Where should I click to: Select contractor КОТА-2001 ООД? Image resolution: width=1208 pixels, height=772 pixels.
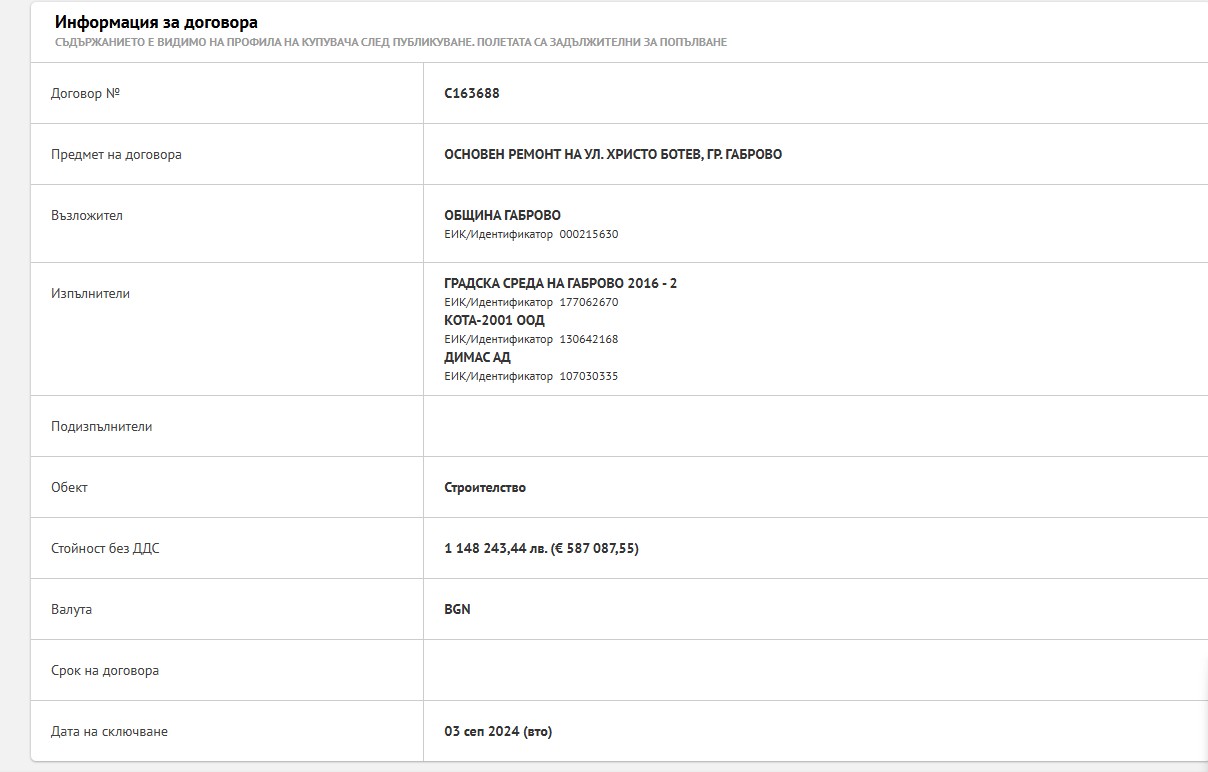tap(494, 320)
